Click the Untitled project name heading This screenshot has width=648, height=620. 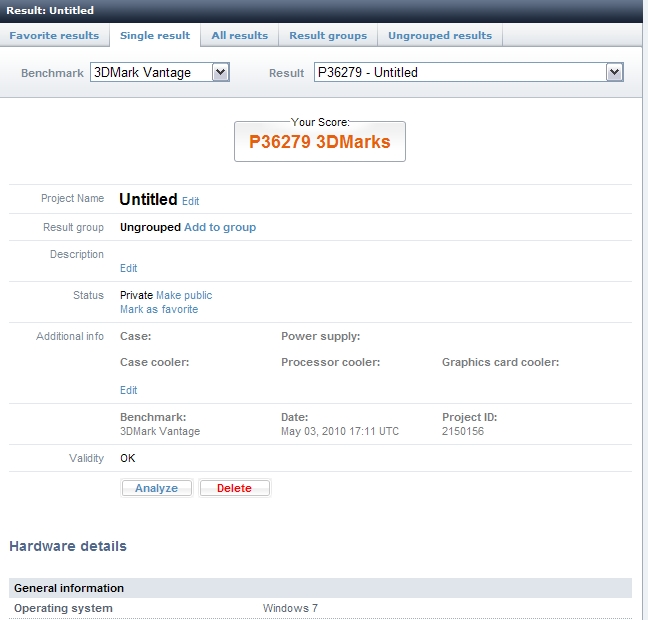(148, 199)
